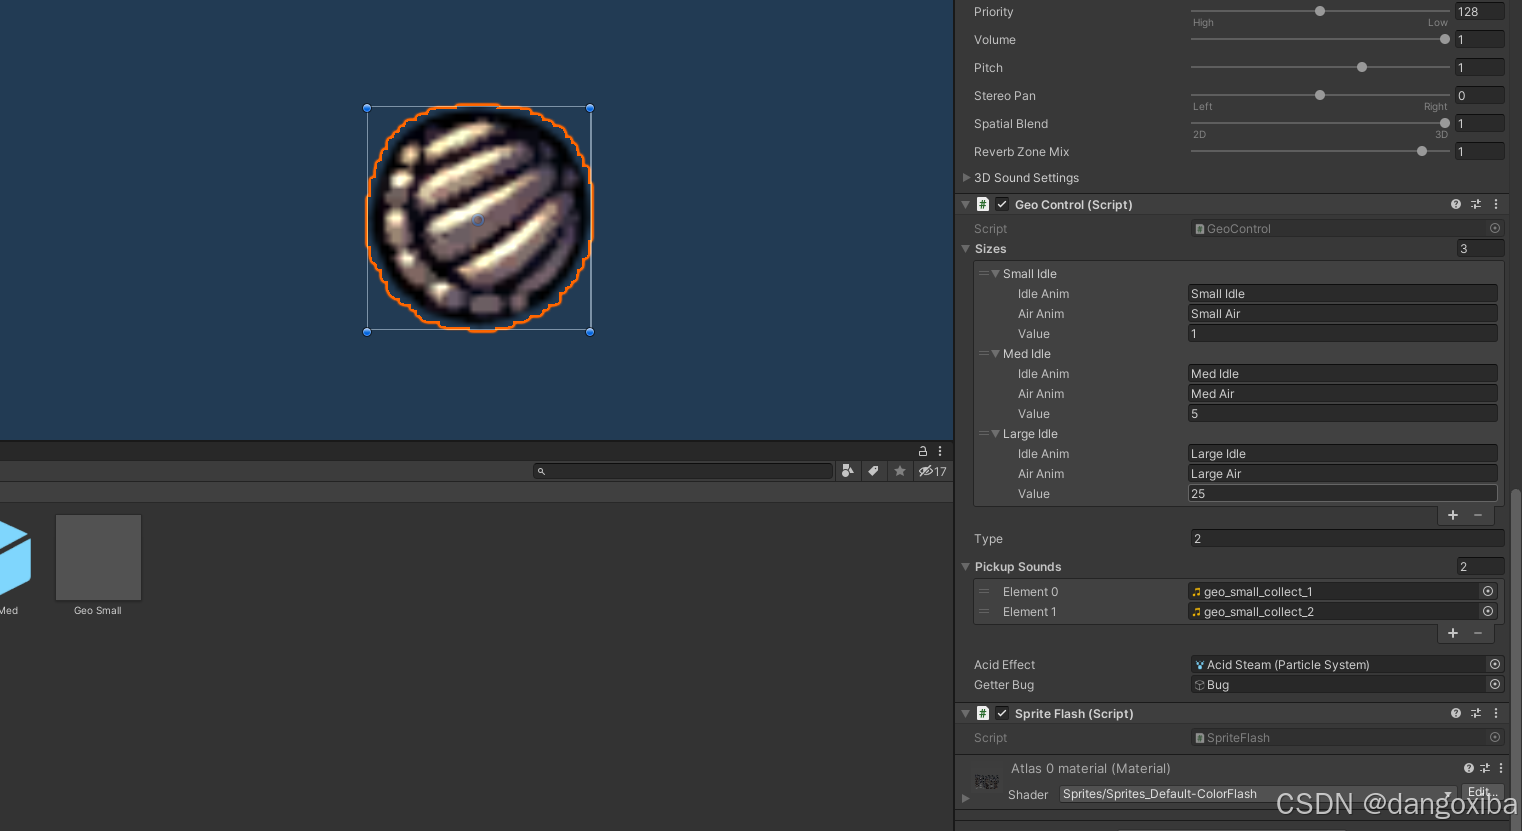Click the Stereo Pan value field
This screenshot has height=831, width=1522.
click(1480, 95)
